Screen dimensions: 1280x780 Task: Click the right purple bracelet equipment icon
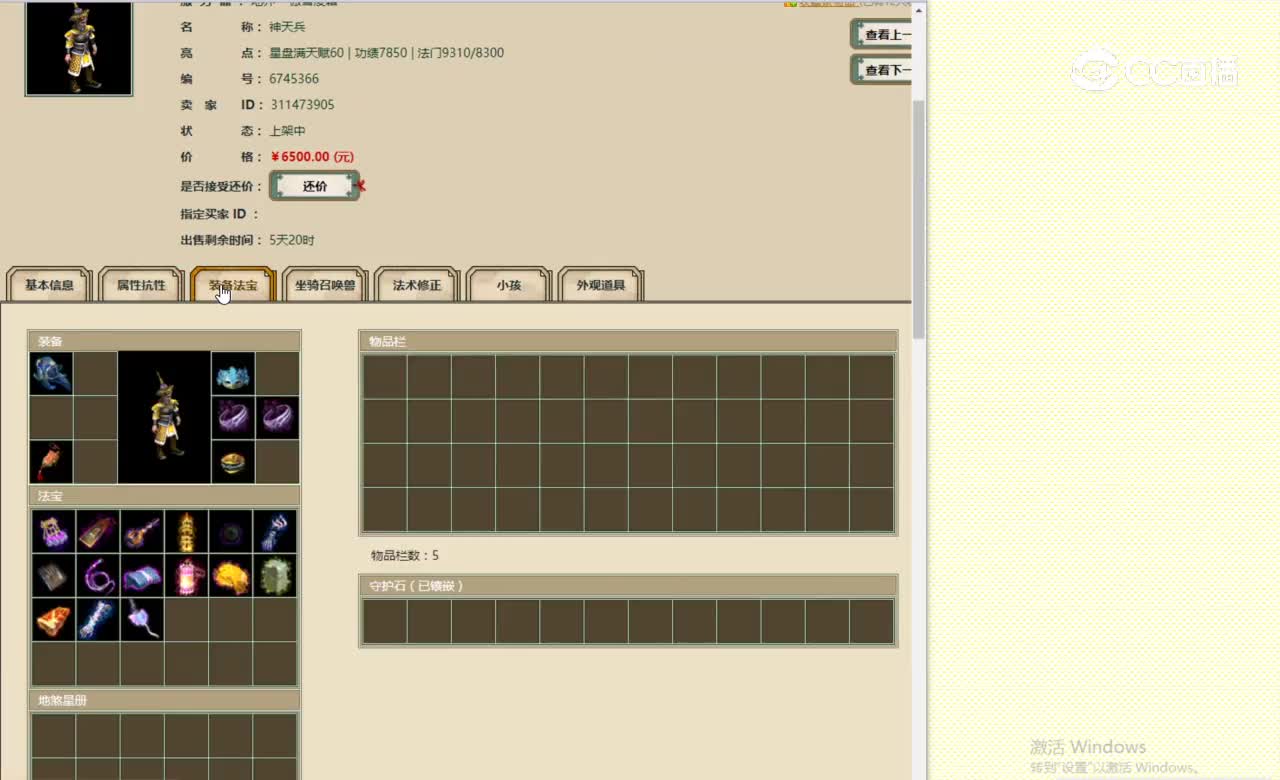(x=277, y=417)
